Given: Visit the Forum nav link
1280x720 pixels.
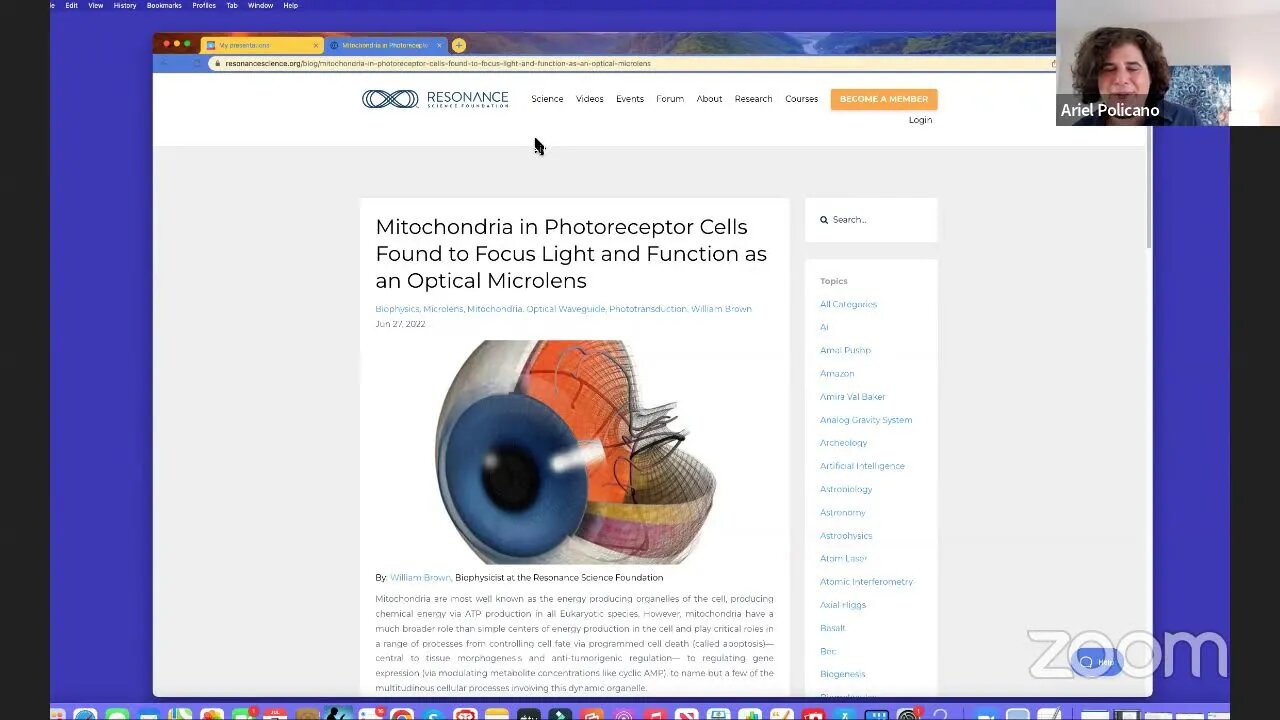Looking at the screenshot, I should pos(670,99).
